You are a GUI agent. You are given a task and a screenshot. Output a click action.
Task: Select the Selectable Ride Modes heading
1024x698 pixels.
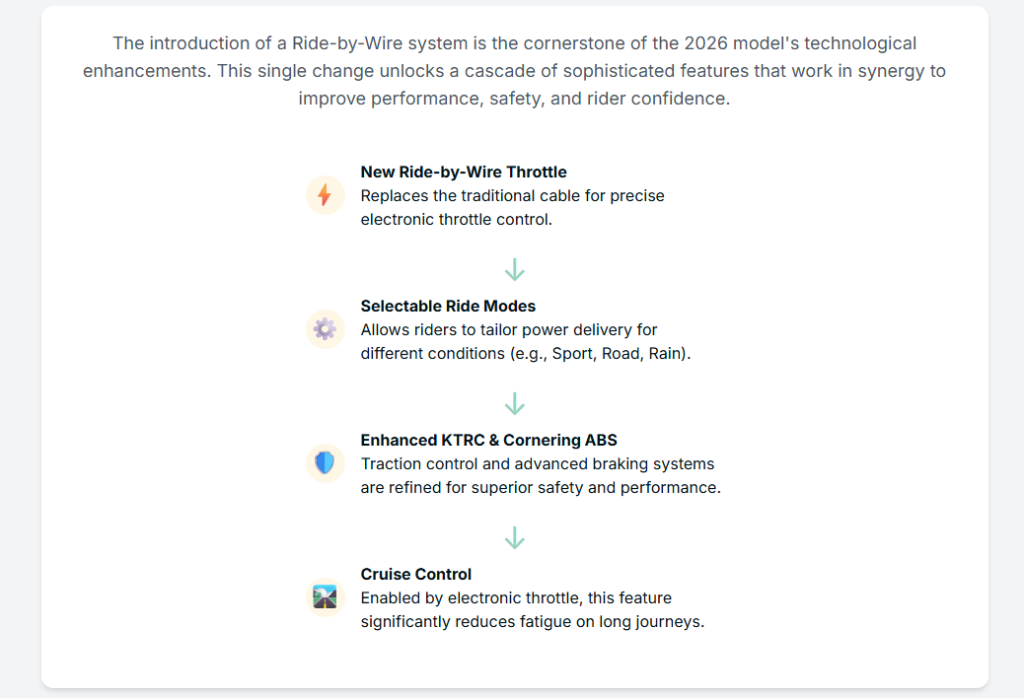pos(449,306)
